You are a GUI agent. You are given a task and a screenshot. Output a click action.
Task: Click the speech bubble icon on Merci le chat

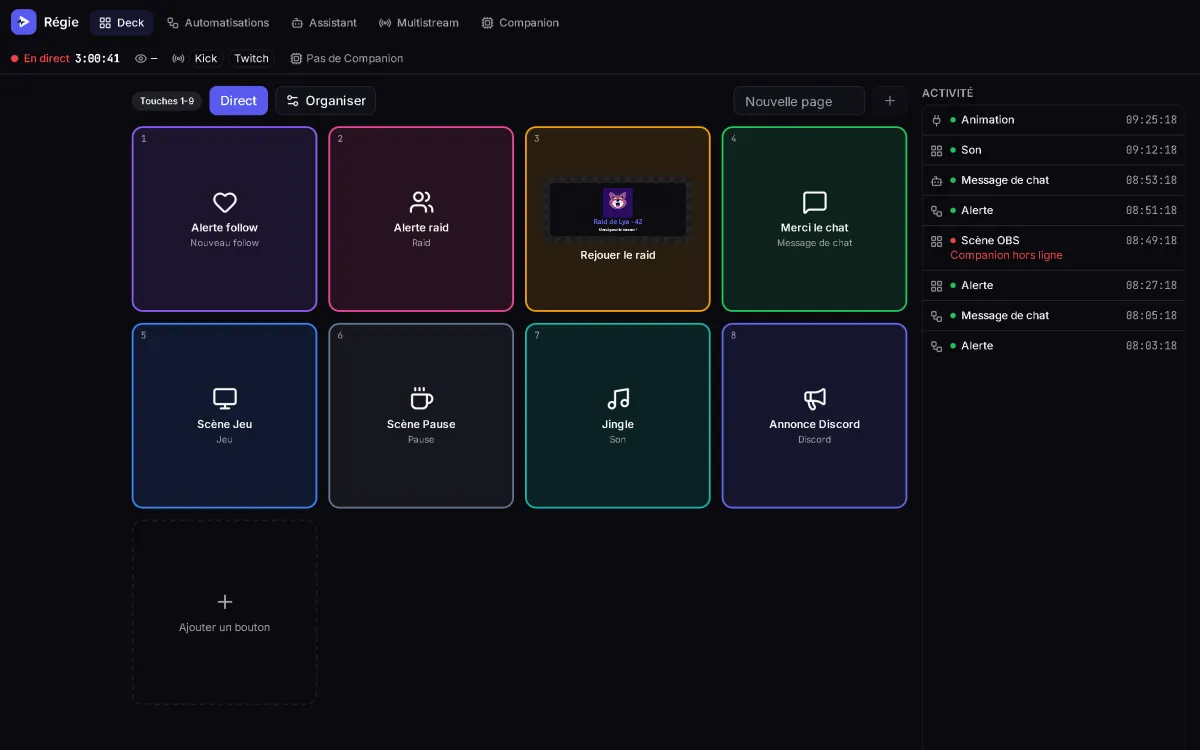pos(815,203)
